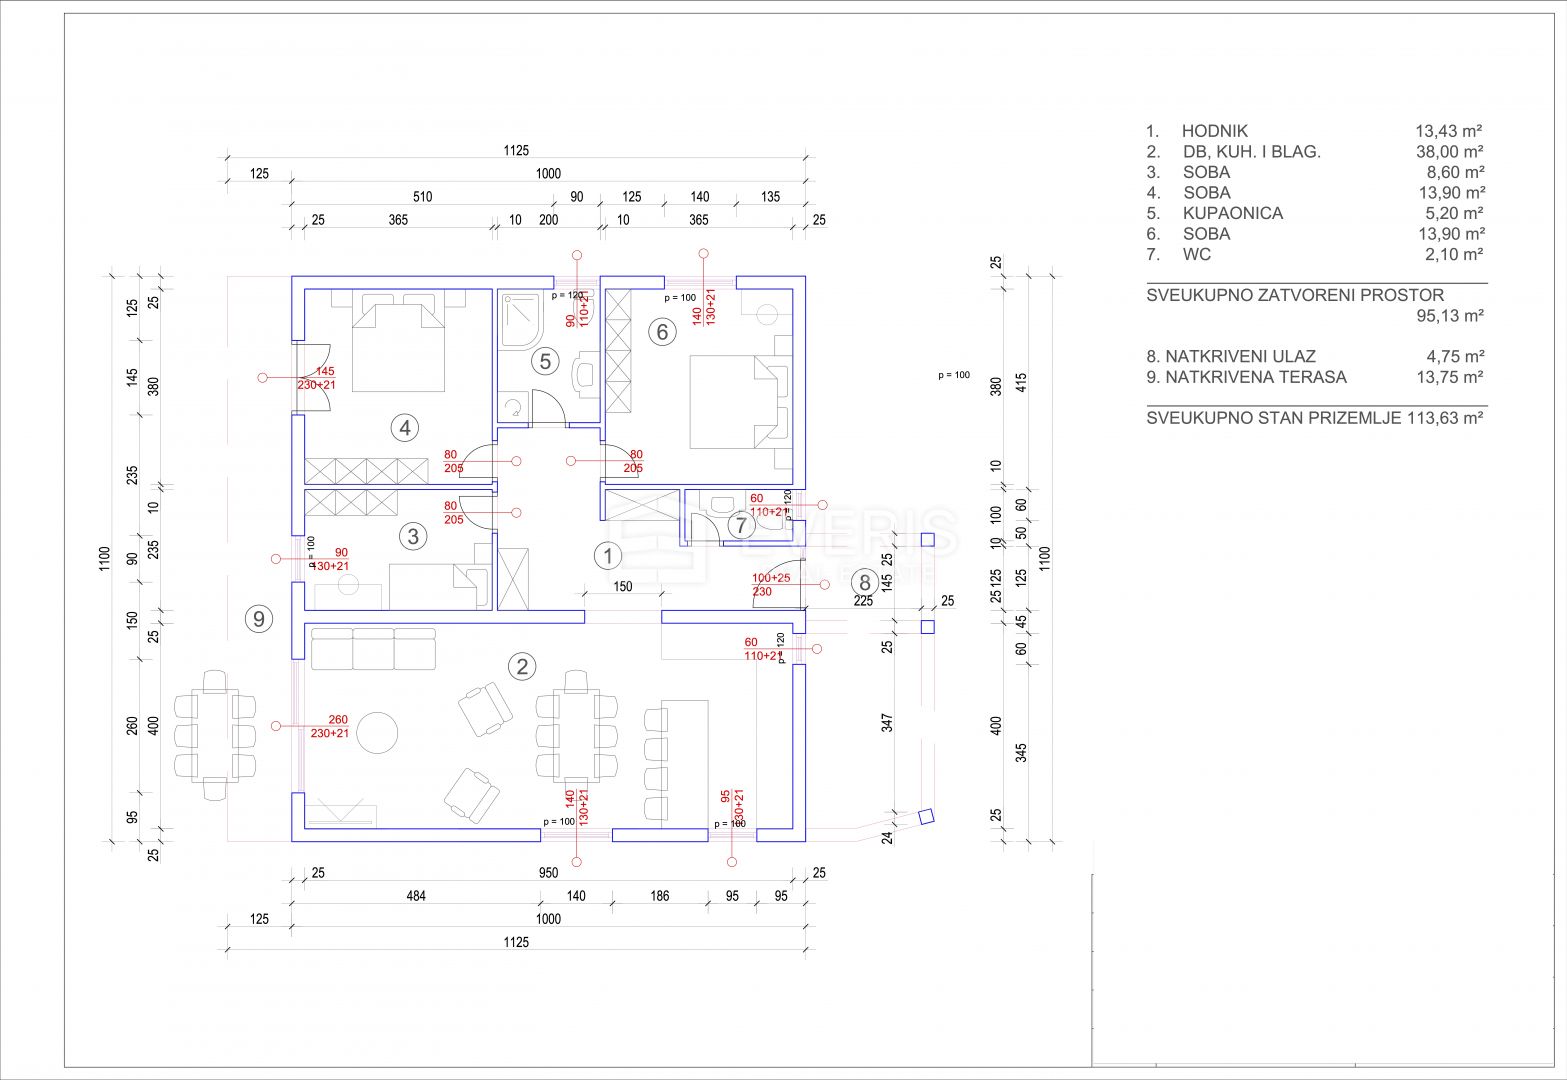Viewport: 1567px width, 1080px height.
Task: Click the 1125 dimension label above the plan
Action: click(x=516, y=150)
